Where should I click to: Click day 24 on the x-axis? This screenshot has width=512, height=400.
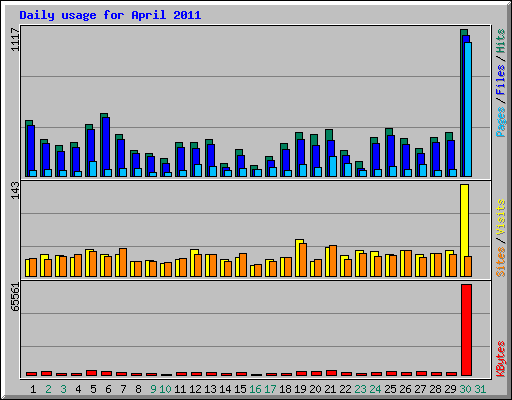(375, 389)
